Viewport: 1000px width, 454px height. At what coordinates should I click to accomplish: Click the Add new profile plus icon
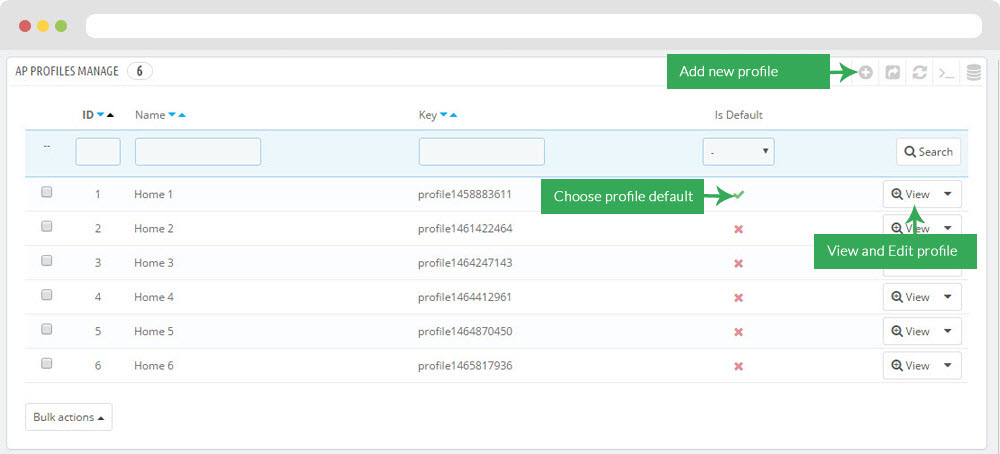pos(865,72)
